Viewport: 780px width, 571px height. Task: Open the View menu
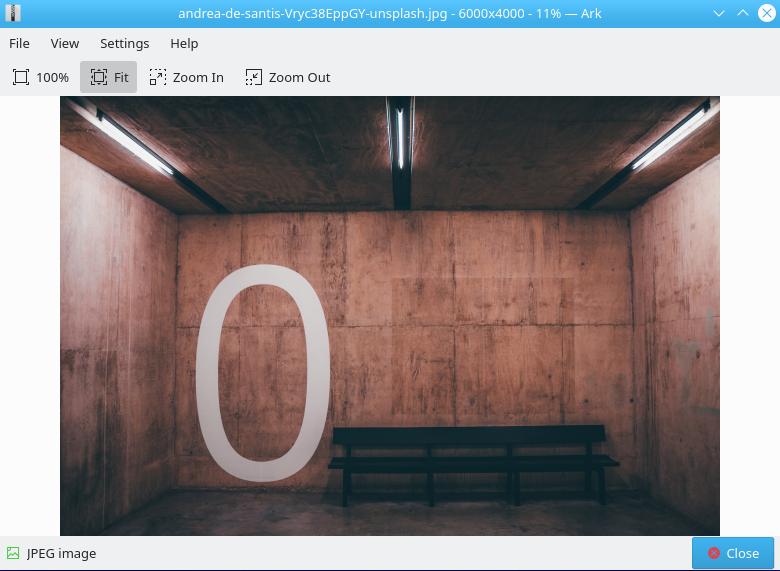65,43
